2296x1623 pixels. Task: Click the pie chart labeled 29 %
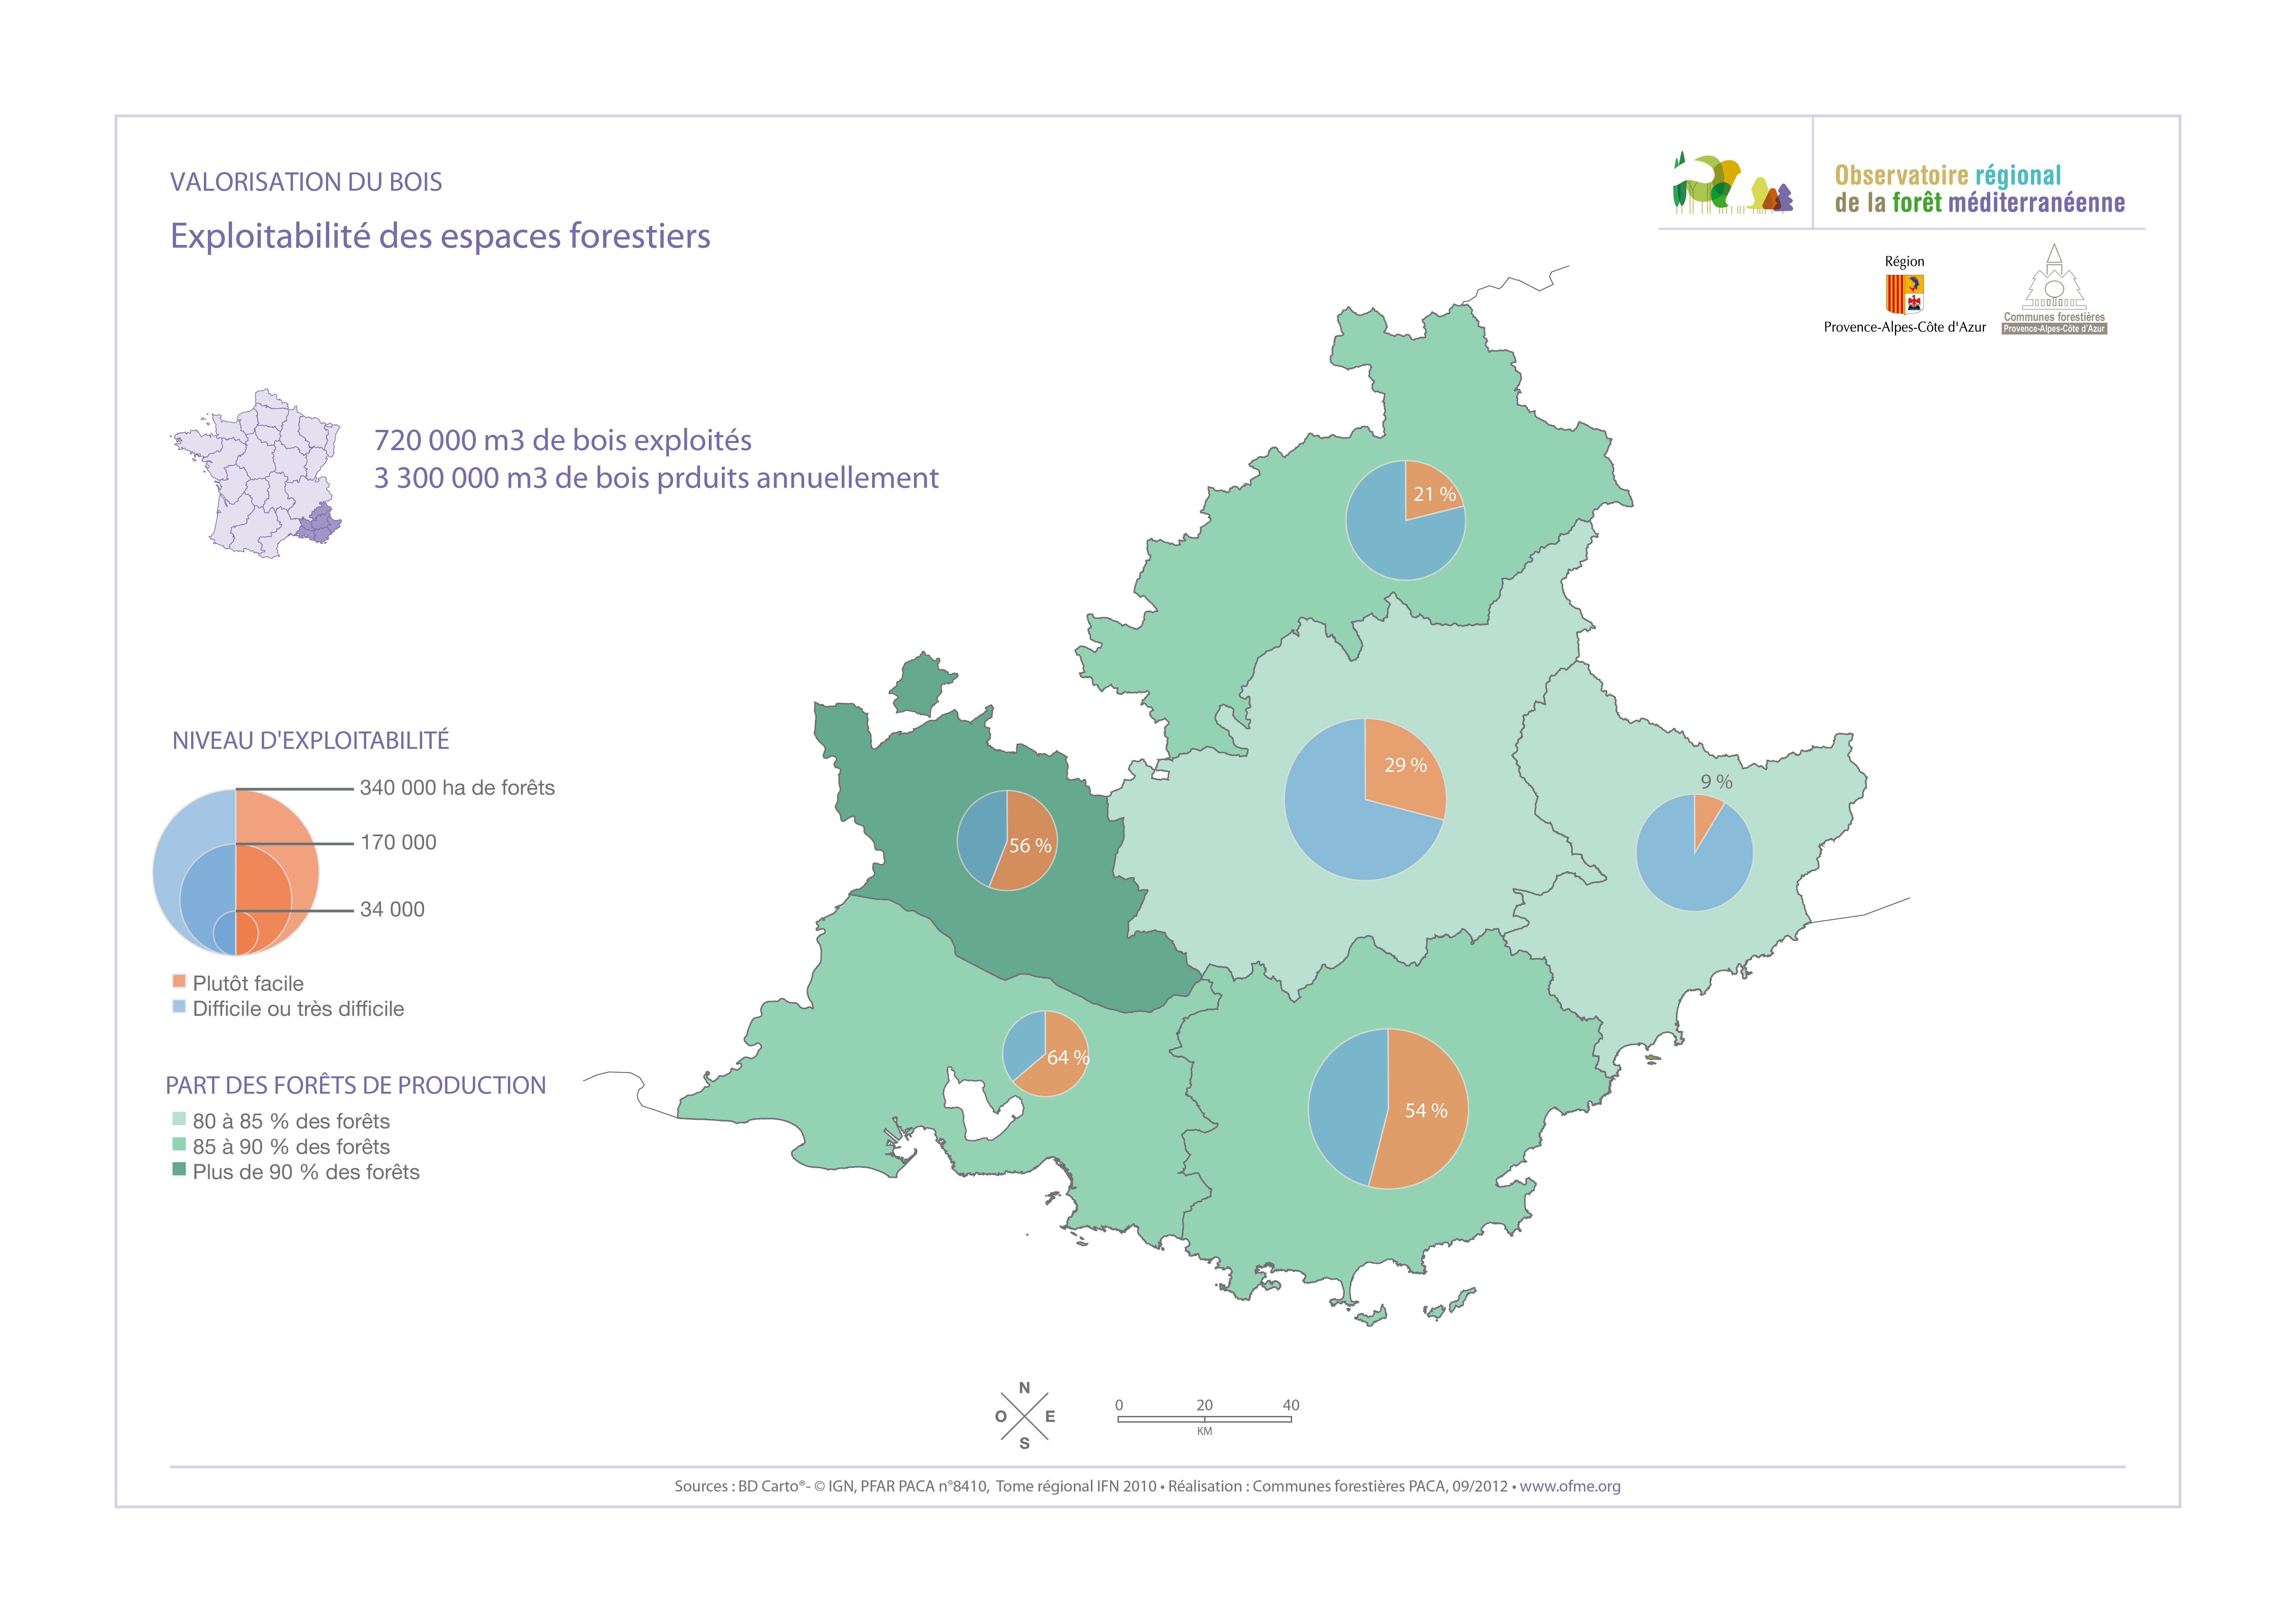point(1365,799)
